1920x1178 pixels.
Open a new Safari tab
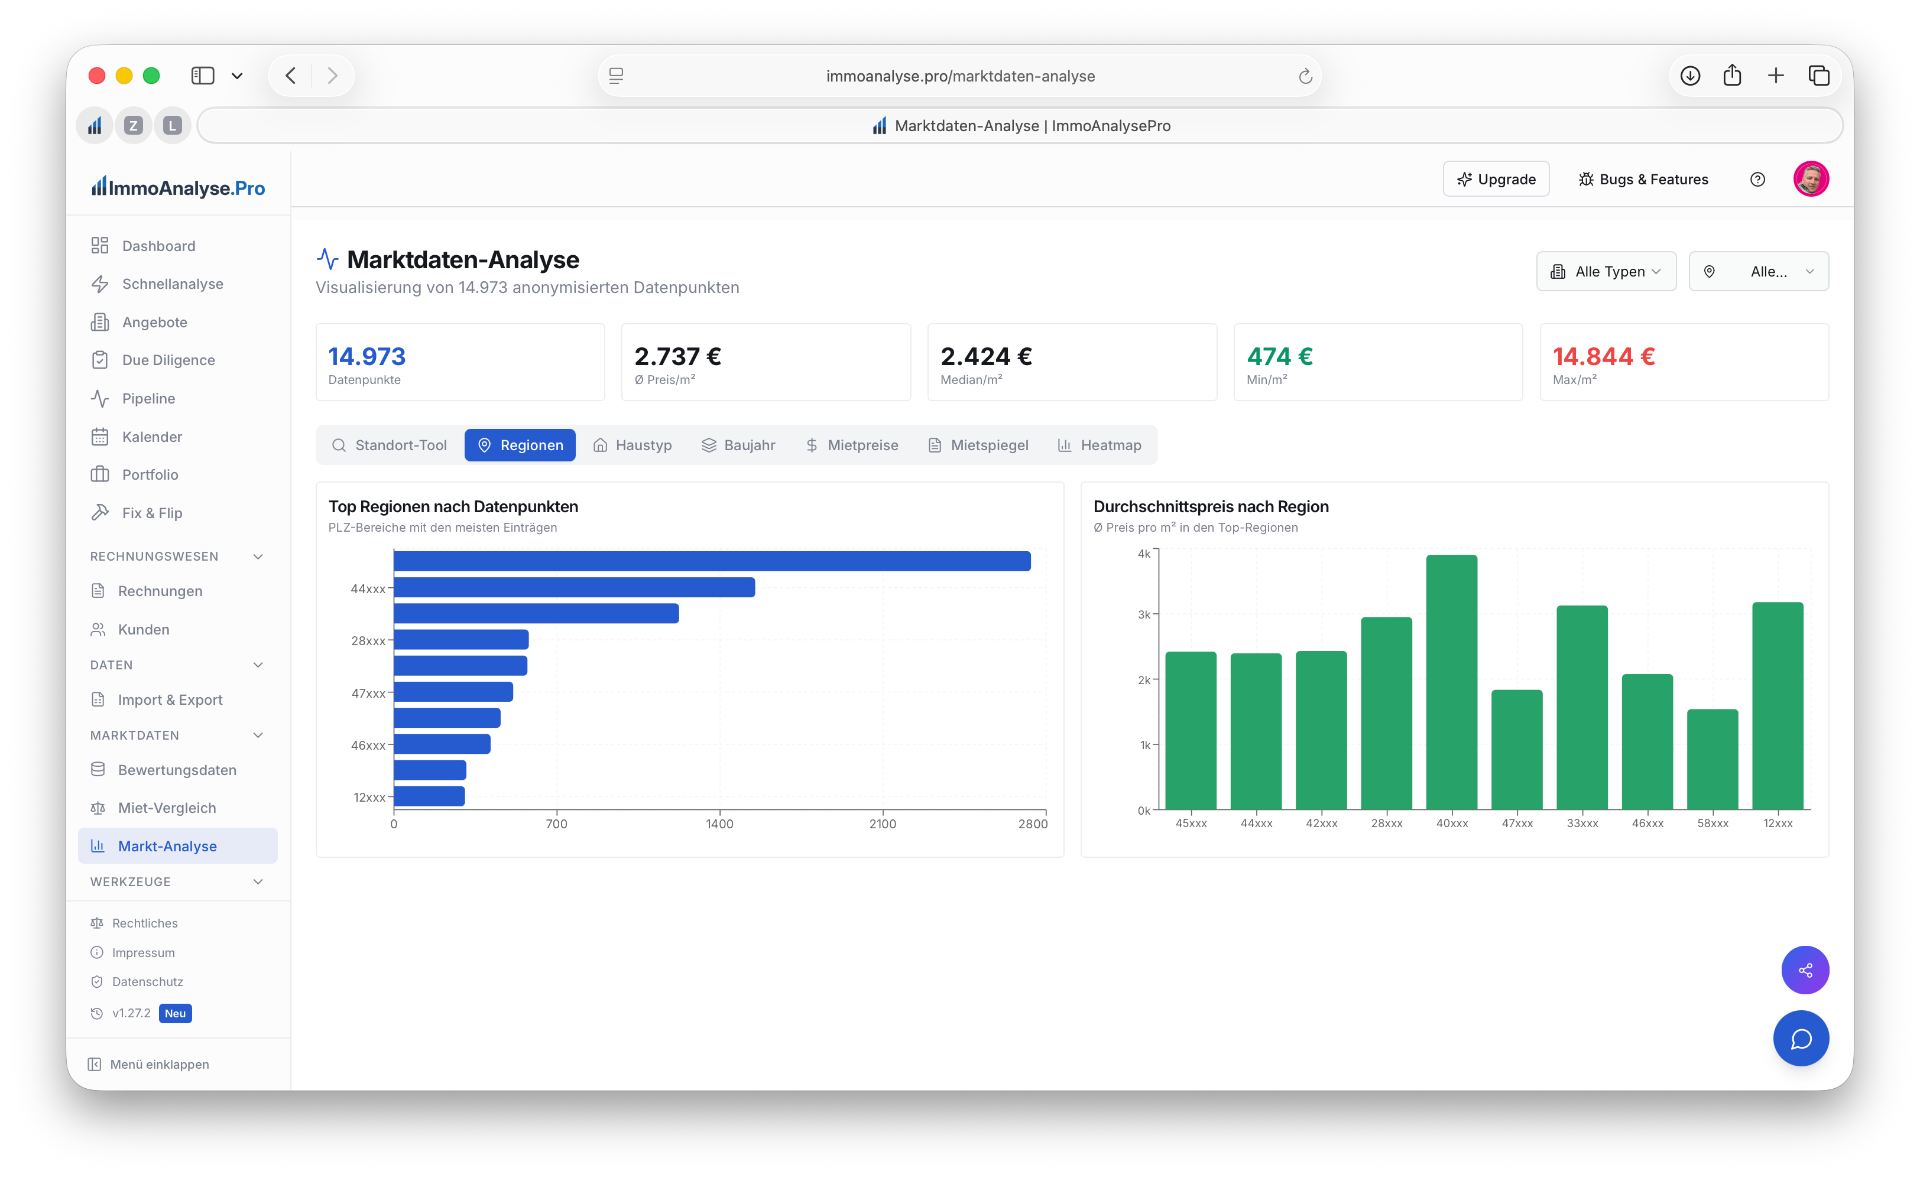(1776, 76)
